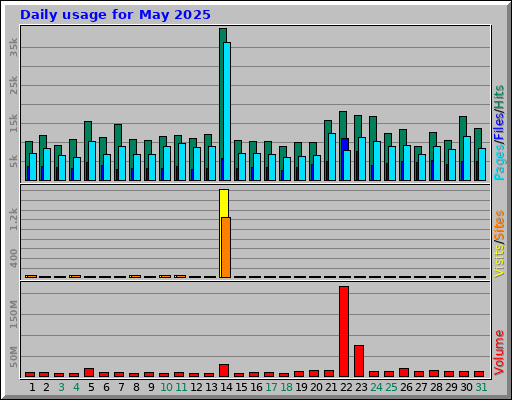Click green weekend day label "25"
The image size is (512, 400).
point(391,387)
